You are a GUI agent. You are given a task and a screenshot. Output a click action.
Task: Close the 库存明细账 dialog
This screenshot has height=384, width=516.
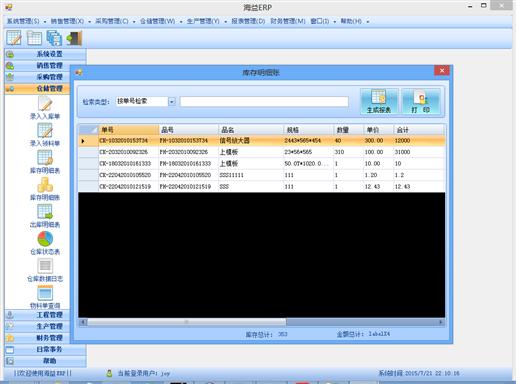pyautogui.click(x=442, y=71)
